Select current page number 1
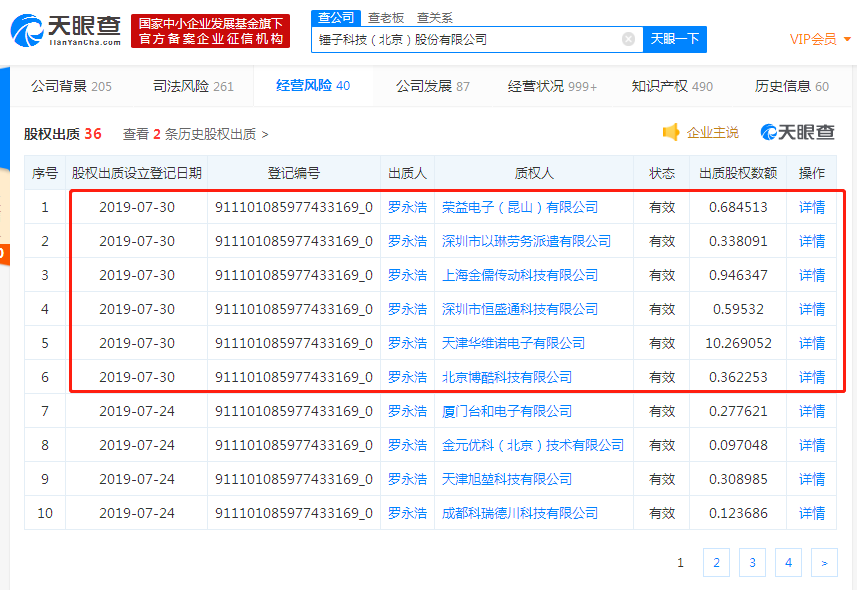 tap(680, 563)
